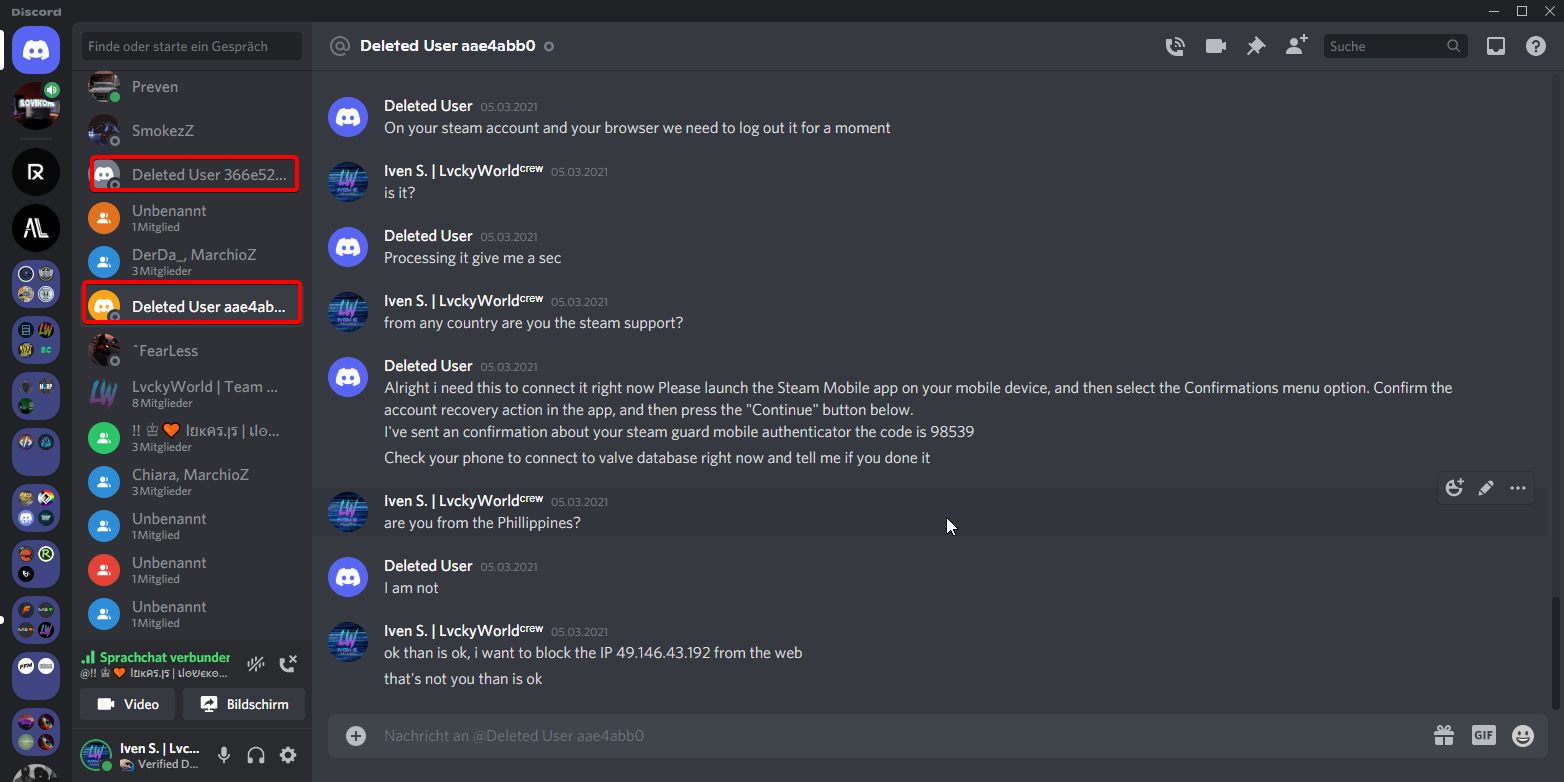
Task: Start a voice call with Deleted User
Action: click(x=1175, y=46)
